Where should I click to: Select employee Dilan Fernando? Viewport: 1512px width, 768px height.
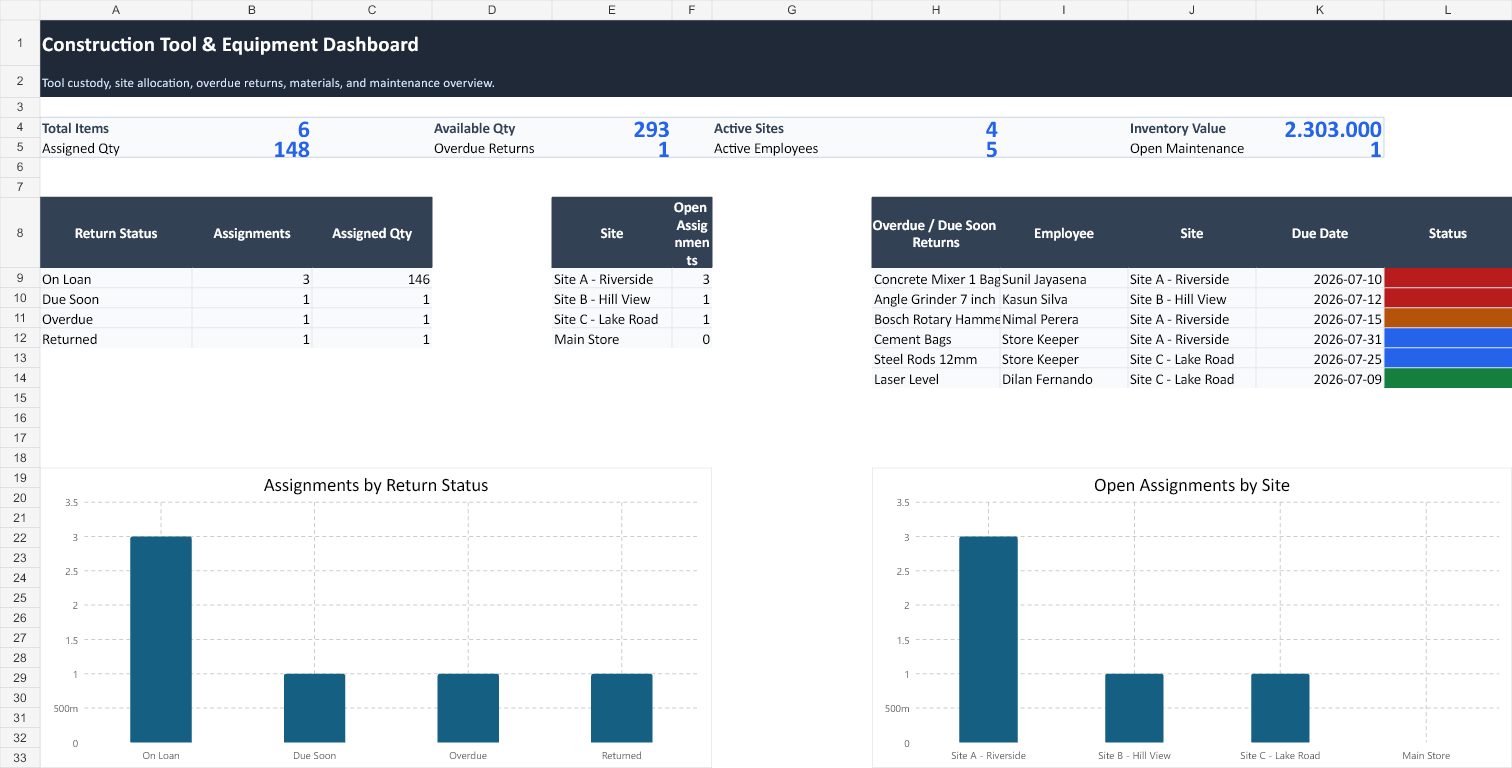[1064, 379]
